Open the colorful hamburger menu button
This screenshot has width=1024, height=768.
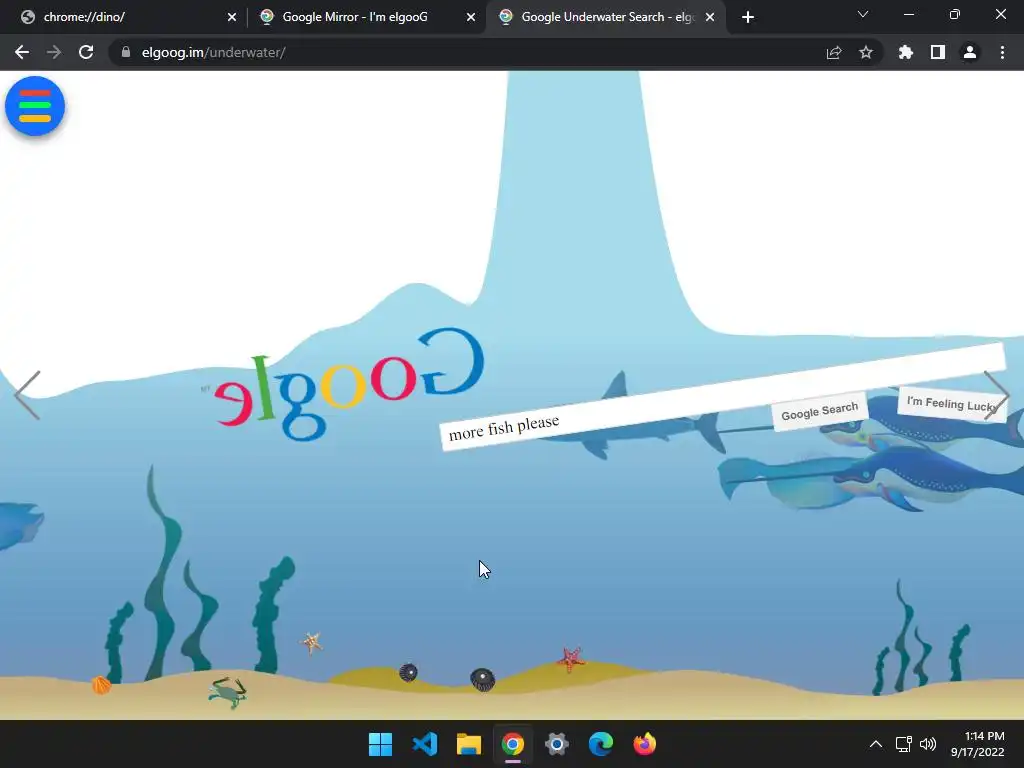35,106
